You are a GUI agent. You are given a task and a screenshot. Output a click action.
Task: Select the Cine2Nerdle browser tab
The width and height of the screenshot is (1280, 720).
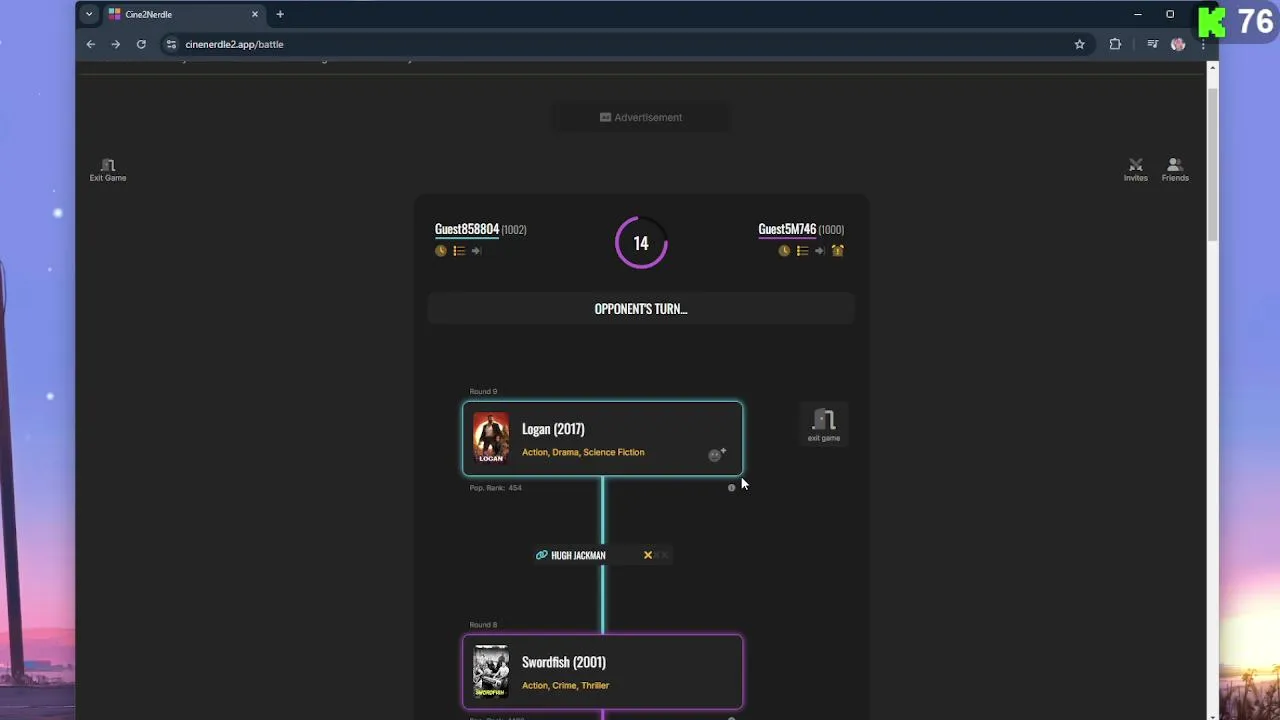tap(184, 14)
